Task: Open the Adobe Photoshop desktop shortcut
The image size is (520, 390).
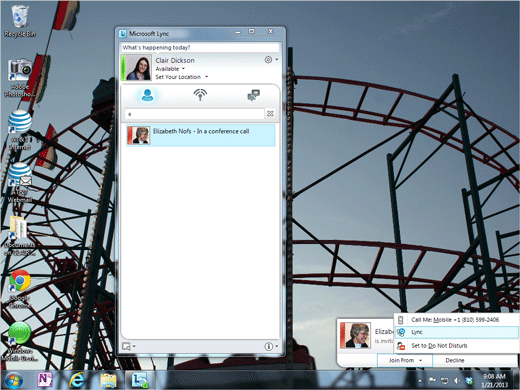Action: [20, 78]
